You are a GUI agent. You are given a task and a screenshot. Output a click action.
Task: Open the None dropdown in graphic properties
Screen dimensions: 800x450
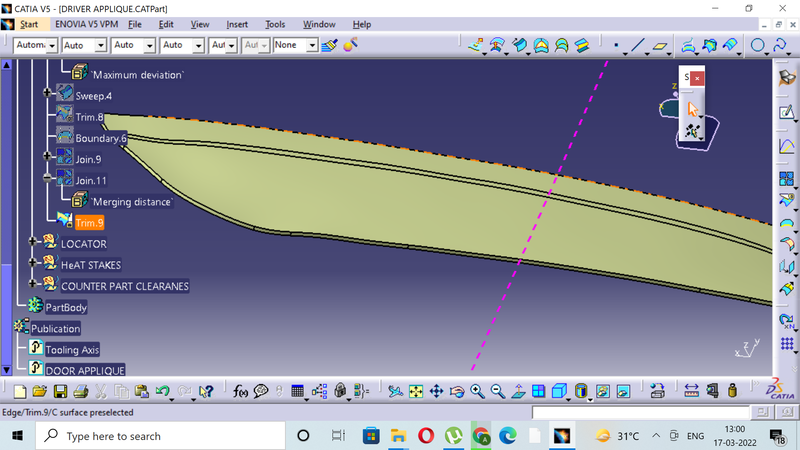click(312, 45)
